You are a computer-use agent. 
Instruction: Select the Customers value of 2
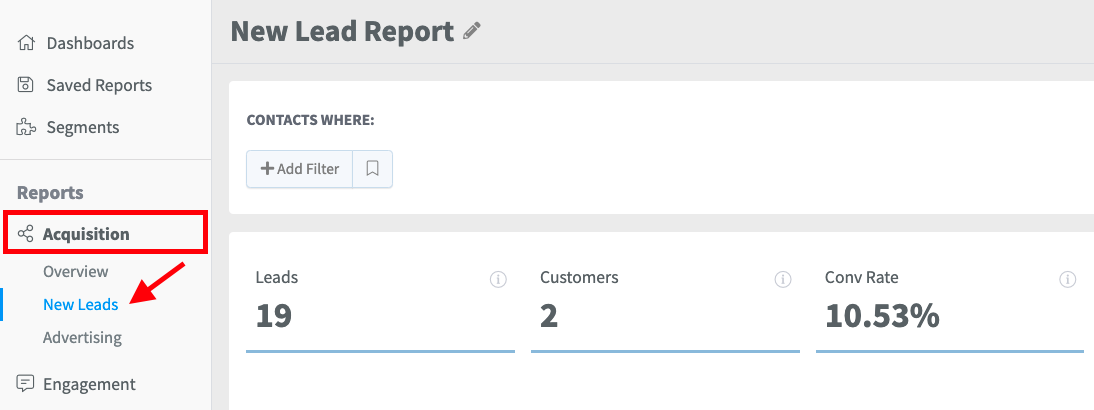(549, 315)
